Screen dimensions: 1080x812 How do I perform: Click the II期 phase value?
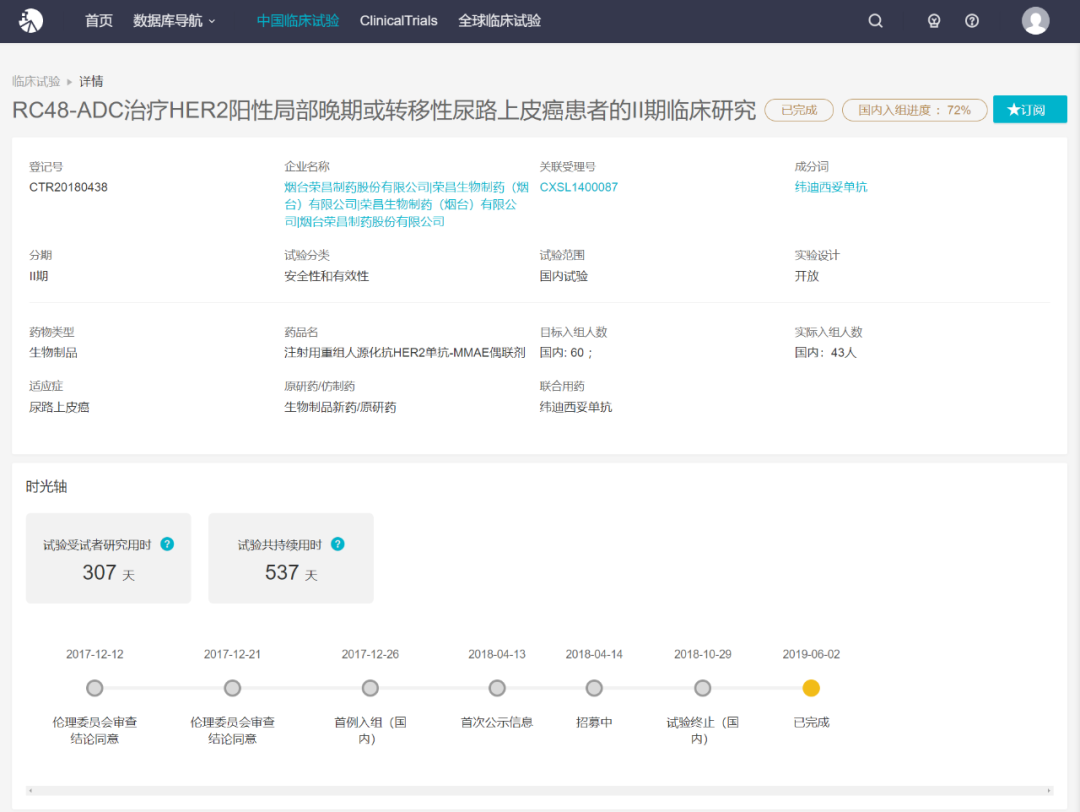point(39,276)
